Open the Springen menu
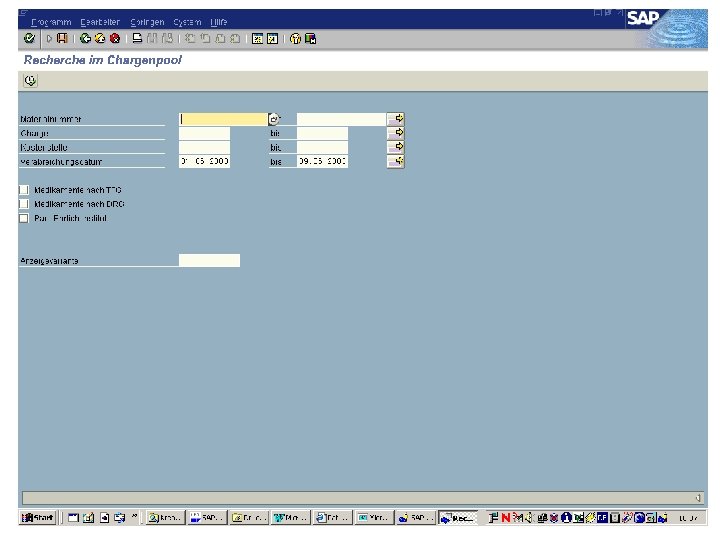 147,22
